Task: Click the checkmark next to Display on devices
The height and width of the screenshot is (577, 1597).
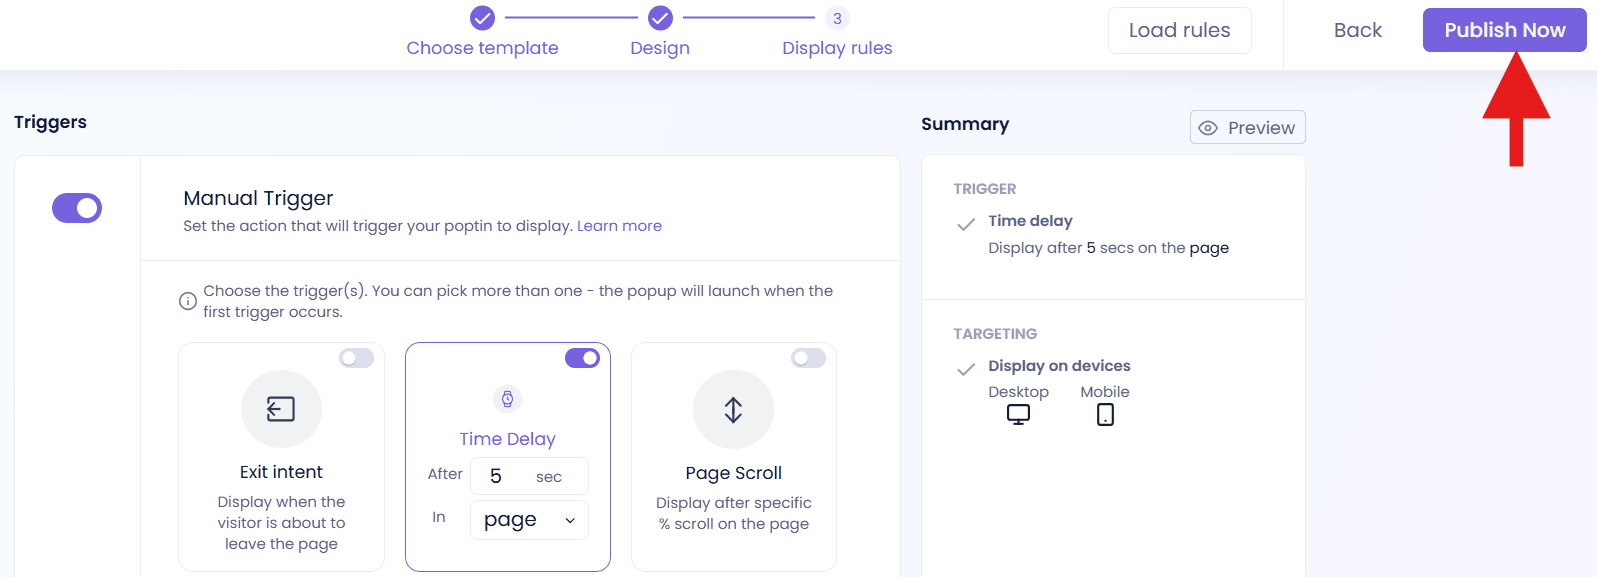Action: pos(966,369)
